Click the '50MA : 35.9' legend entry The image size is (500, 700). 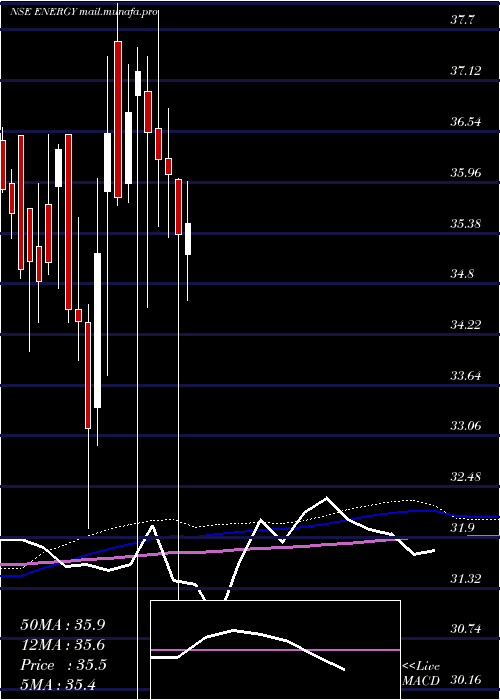point(63,625)
